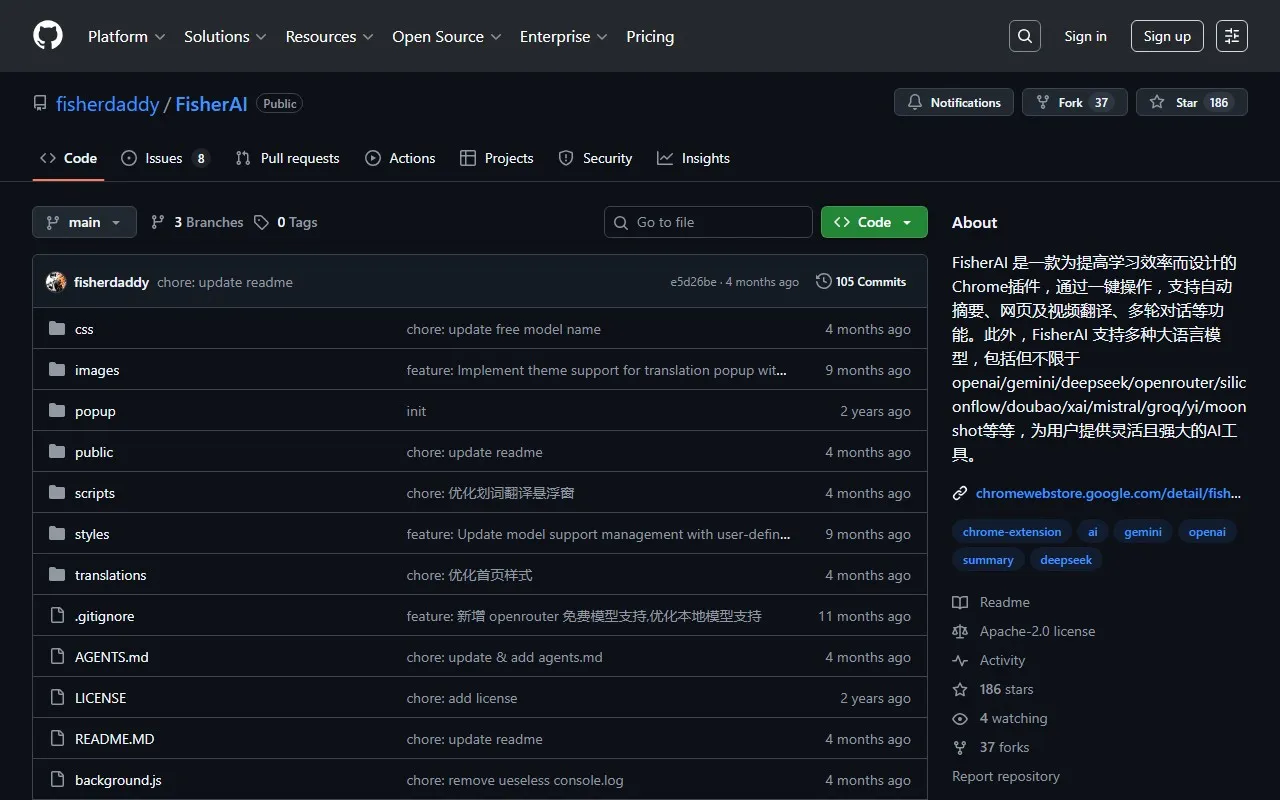Screen dimensions: 1280x800
Task: Open the appearance settings icon in header
Action: point(1231,36)
